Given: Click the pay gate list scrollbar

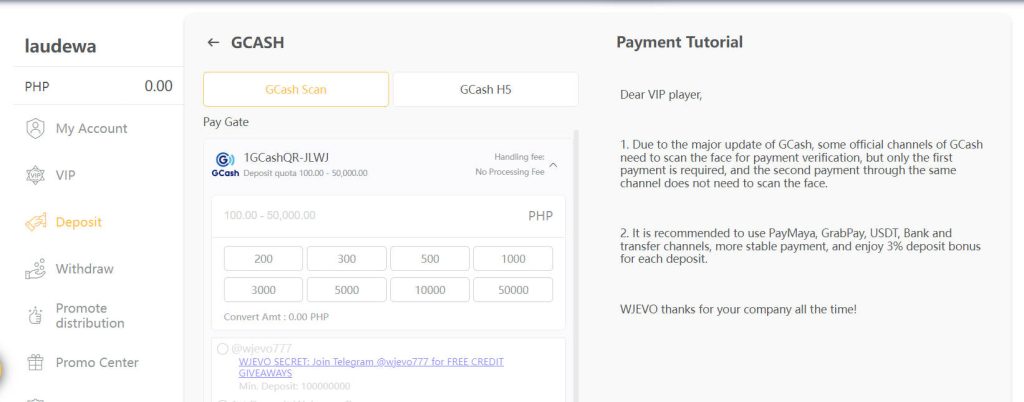Looking at the screenshot, I should pos(576,266).
